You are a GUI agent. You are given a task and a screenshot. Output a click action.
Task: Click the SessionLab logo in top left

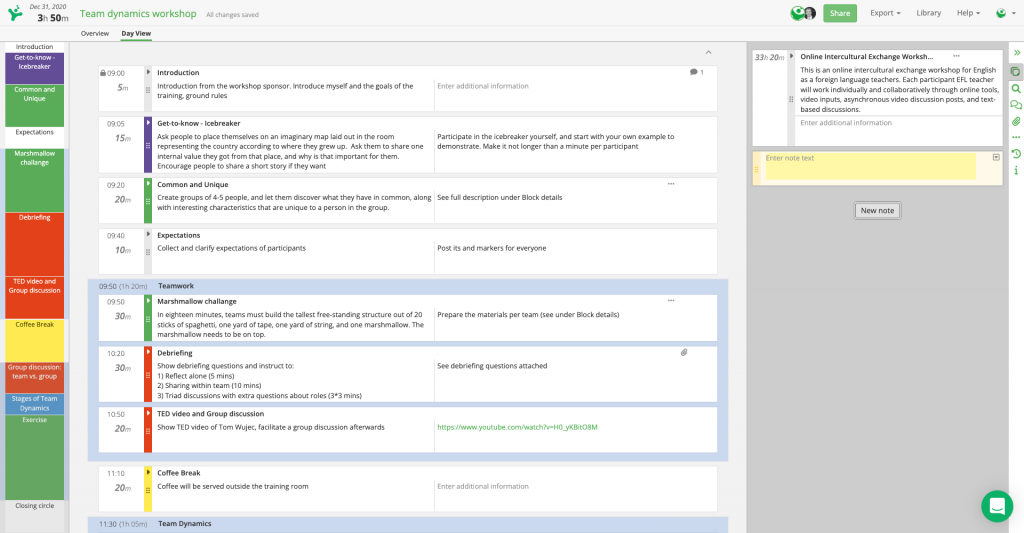tap(15, 14)
